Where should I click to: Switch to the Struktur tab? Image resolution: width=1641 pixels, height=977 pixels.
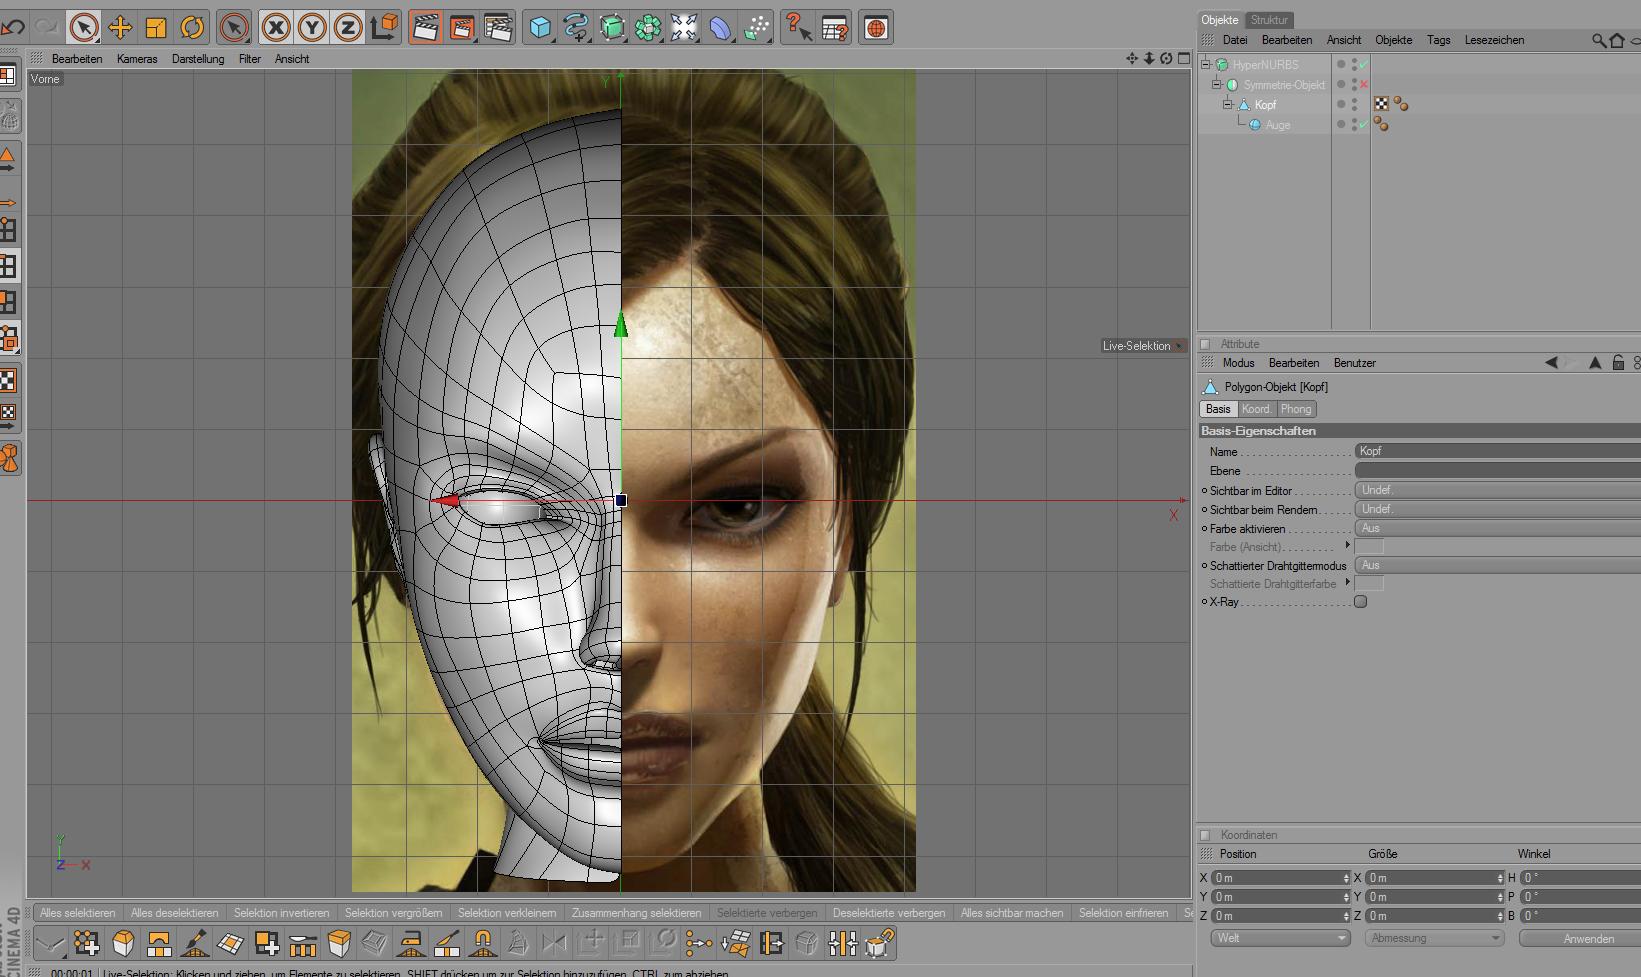coord(1269,20)
